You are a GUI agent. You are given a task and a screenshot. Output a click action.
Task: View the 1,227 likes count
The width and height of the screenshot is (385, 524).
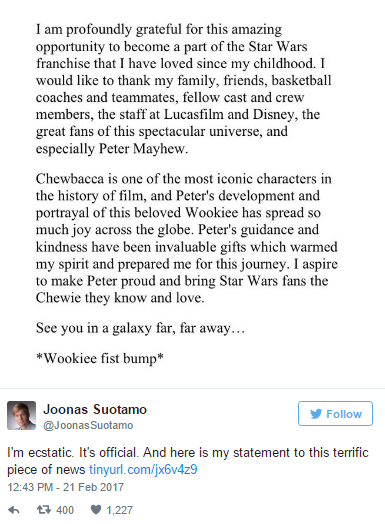120,510
